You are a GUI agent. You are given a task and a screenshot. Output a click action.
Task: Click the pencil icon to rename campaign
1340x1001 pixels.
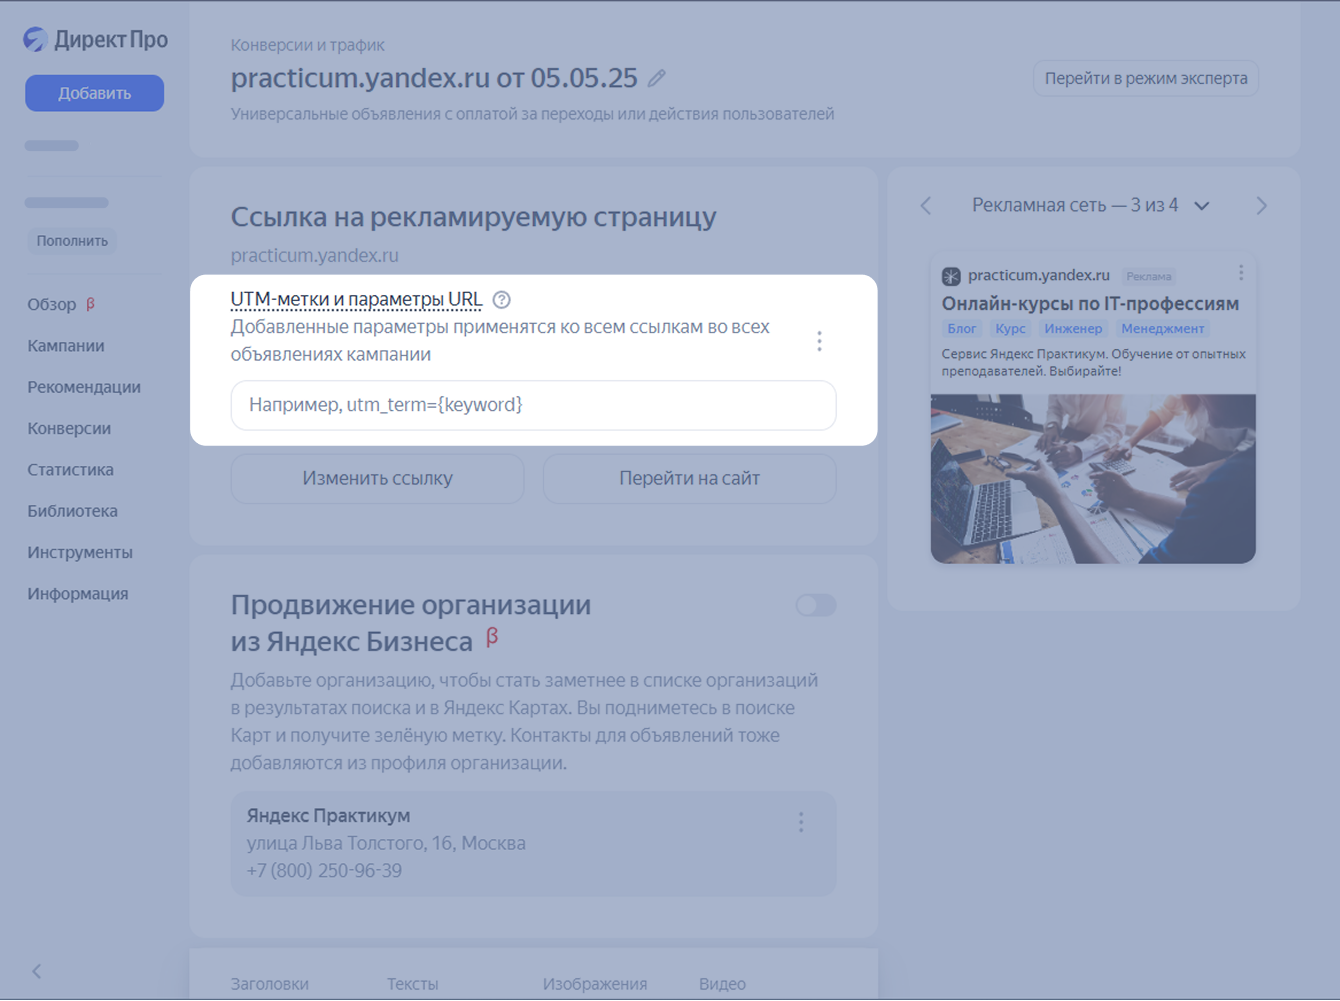point(657,78)
